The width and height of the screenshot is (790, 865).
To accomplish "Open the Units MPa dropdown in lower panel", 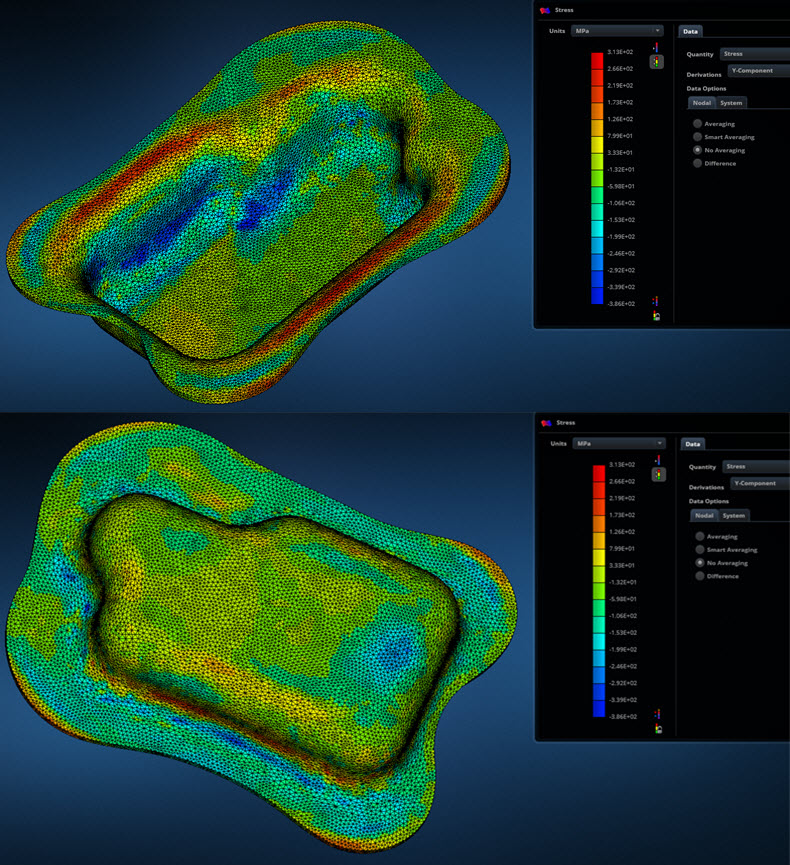I will point(619,444).
